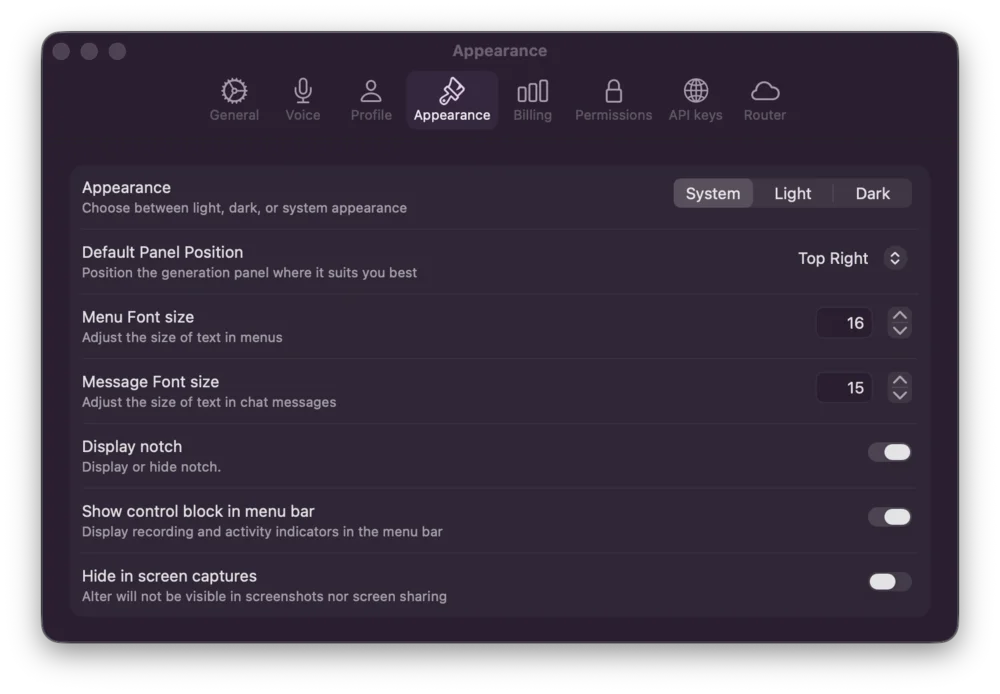
Task: Increase Menu Font size with stepper arrow
Action: tap(898, 316)
